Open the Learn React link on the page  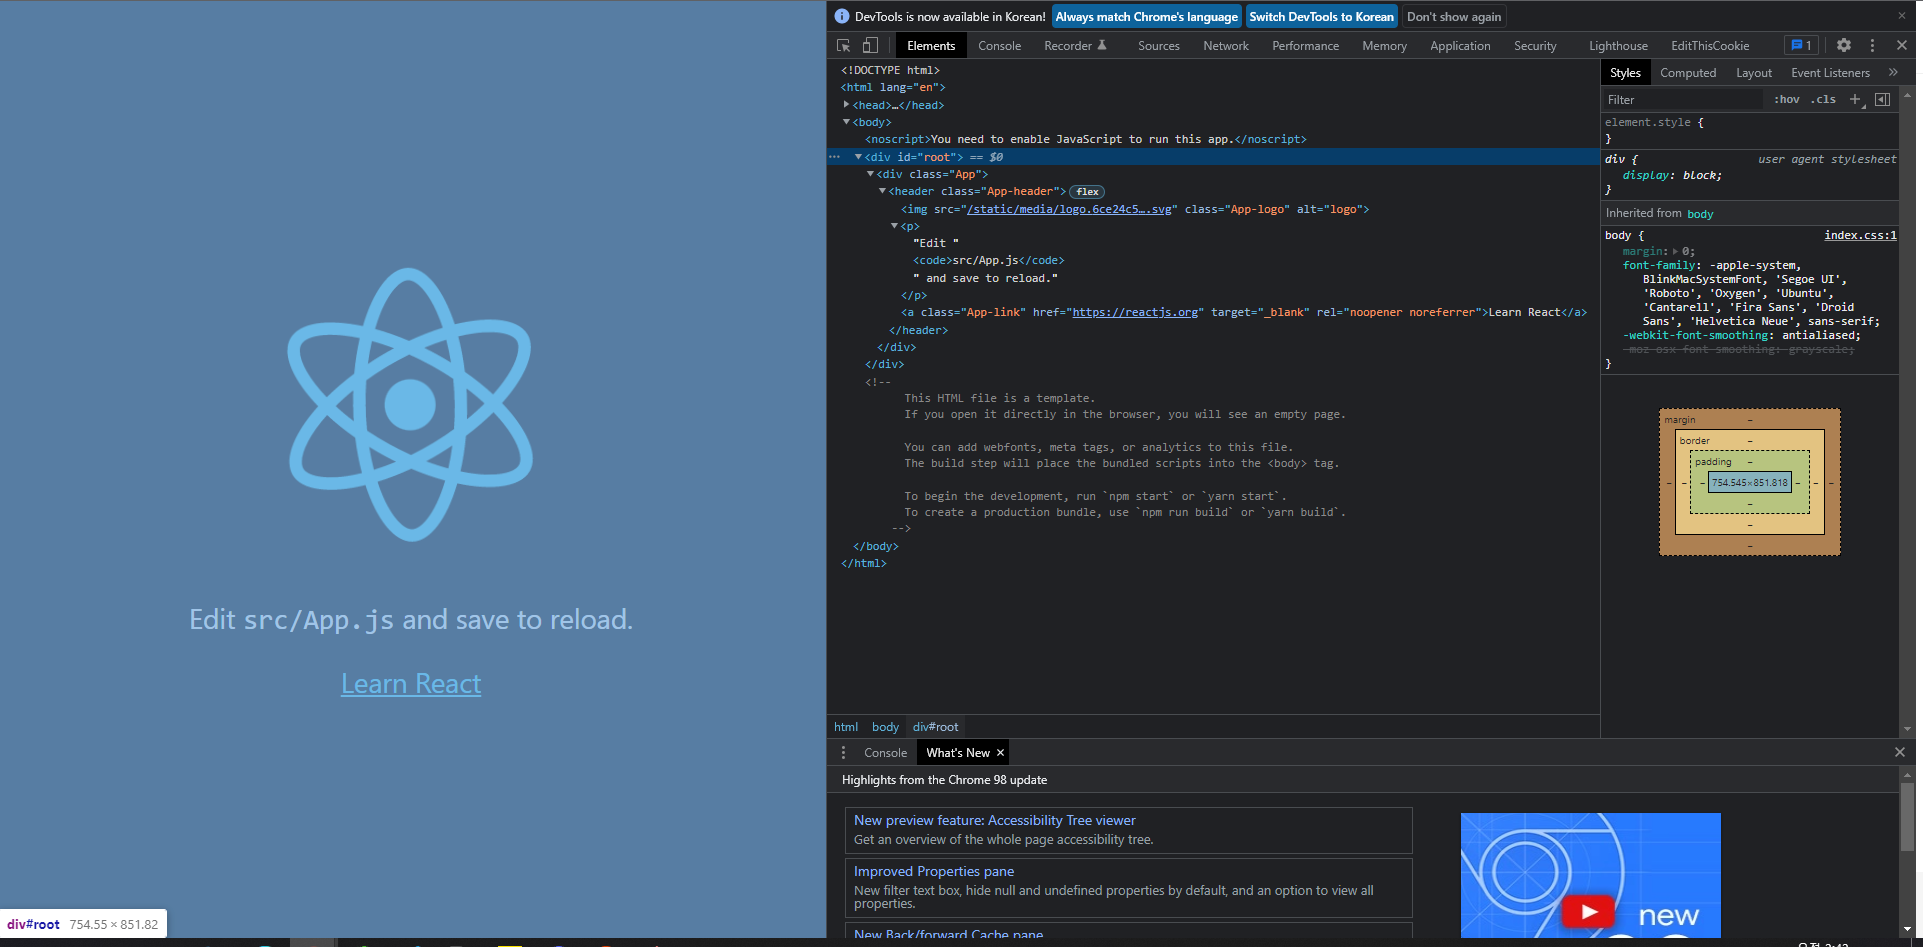[411, 684]
